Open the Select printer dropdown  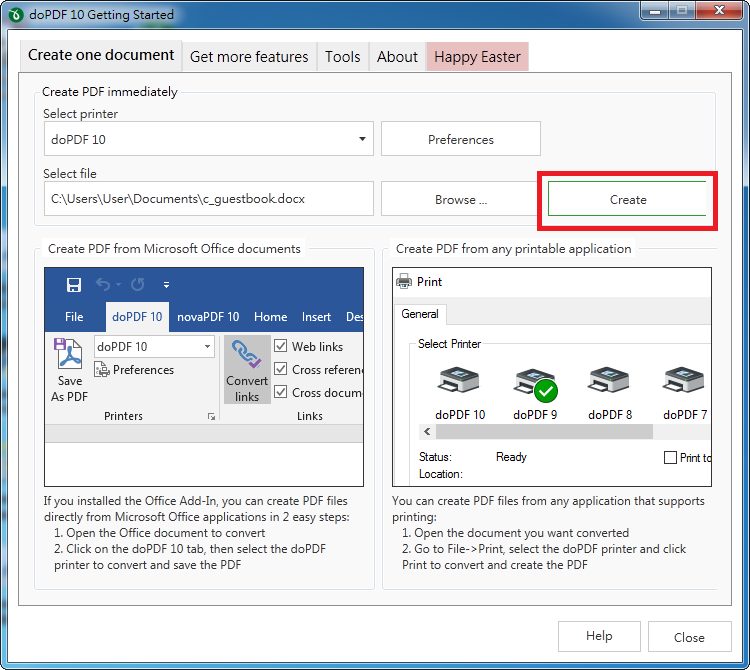pos(362,139)
